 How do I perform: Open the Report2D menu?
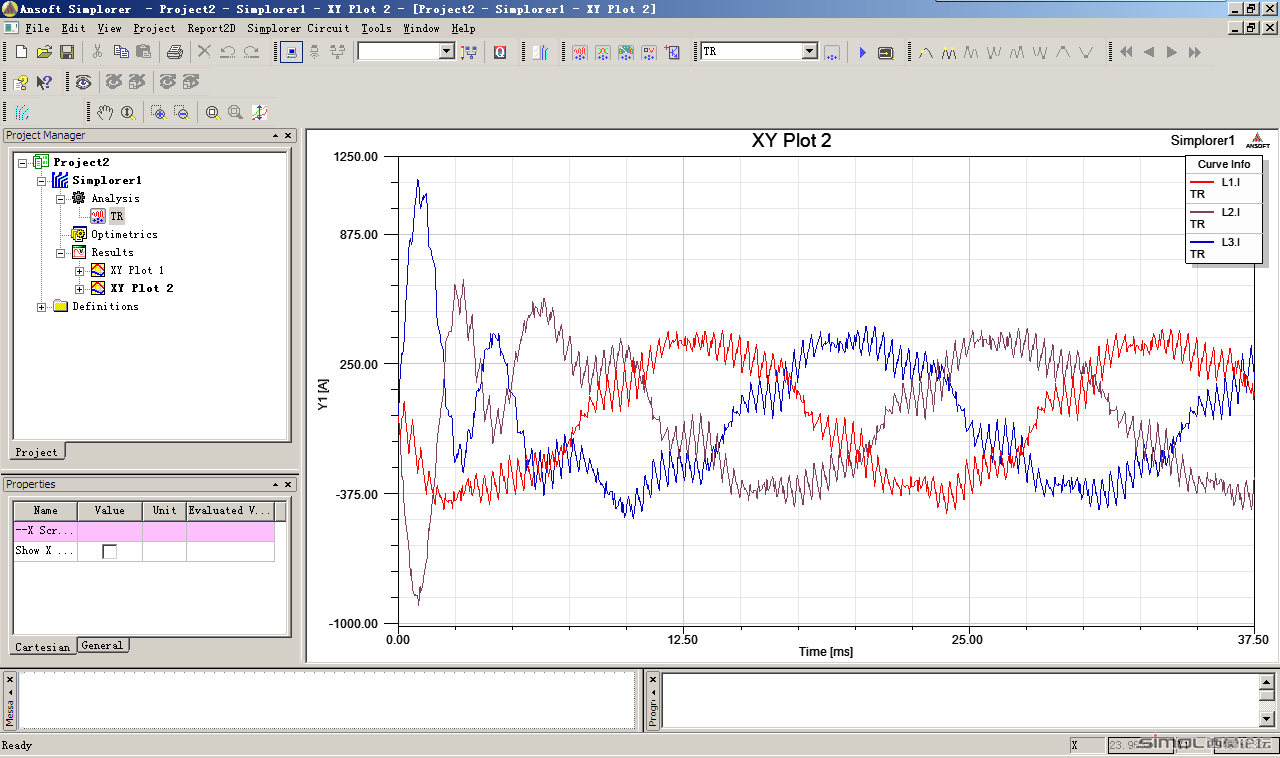point(210,28)
